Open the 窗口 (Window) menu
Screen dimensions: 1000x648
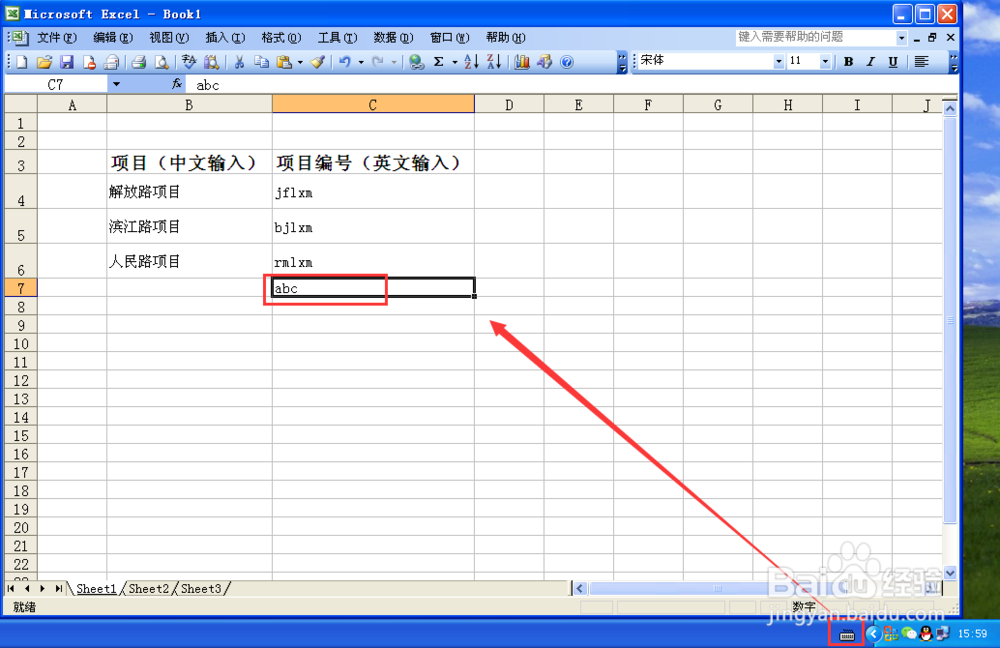[450, 38]
